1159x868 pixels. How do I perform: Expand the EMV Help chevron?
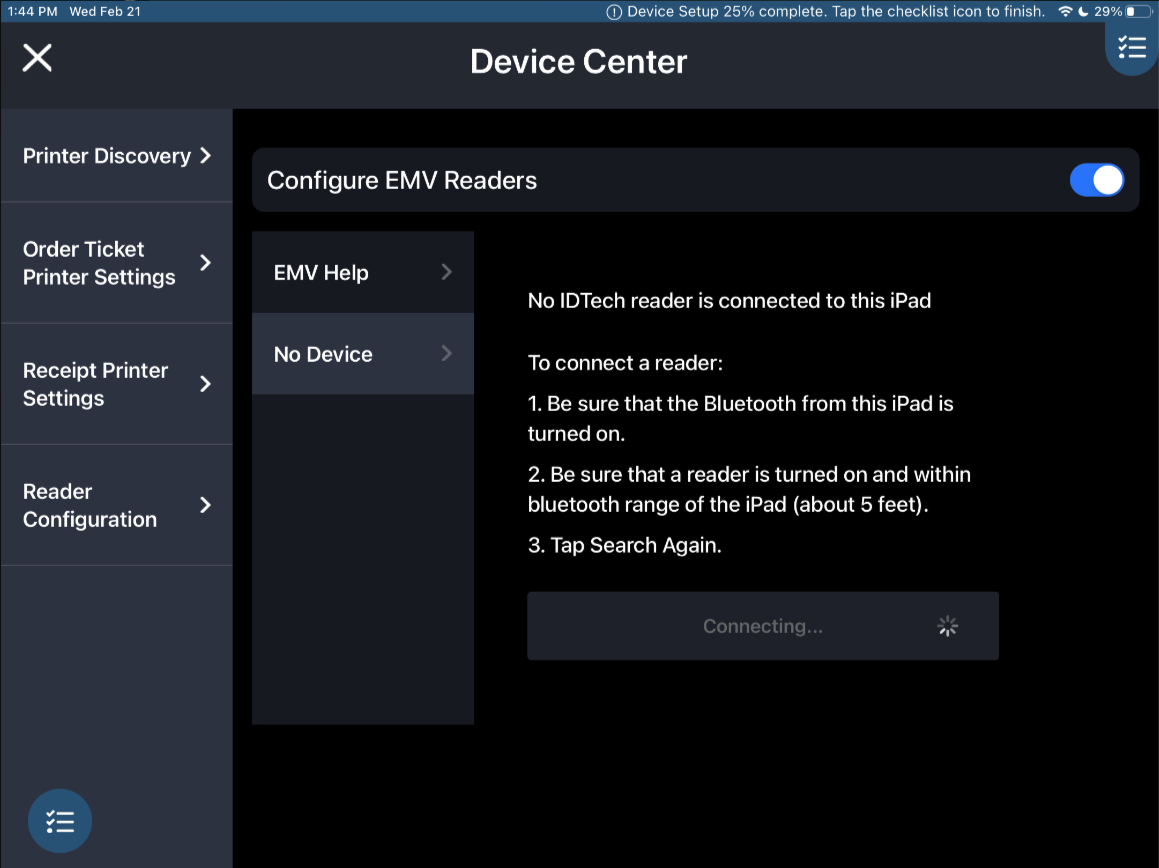446,272
